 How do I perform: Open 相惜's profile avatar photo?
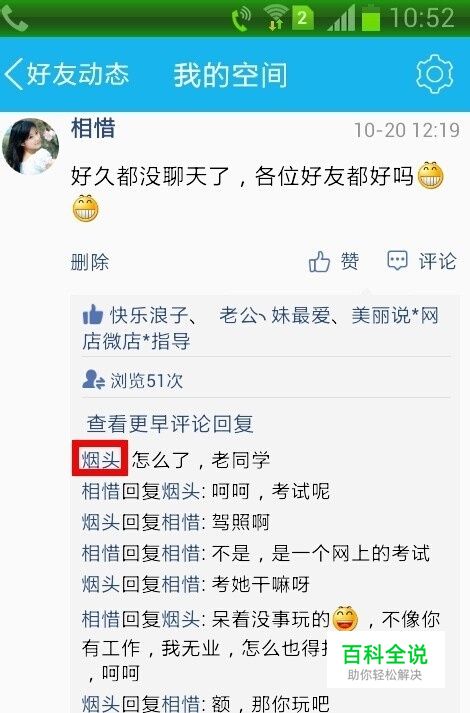[30, 146]
